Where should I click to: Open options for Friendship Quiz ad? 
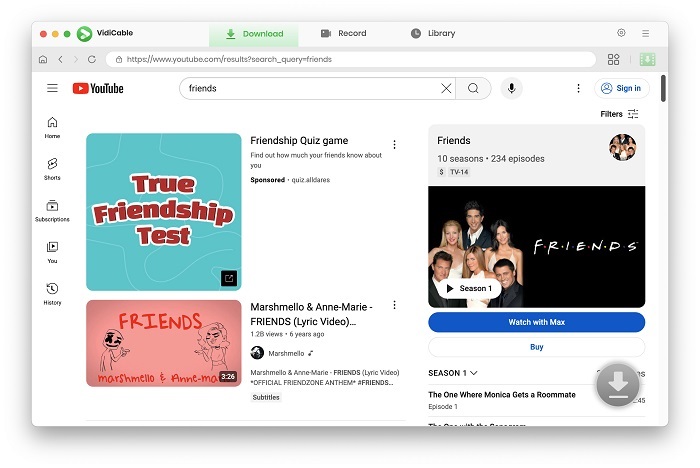coord(394,144)
